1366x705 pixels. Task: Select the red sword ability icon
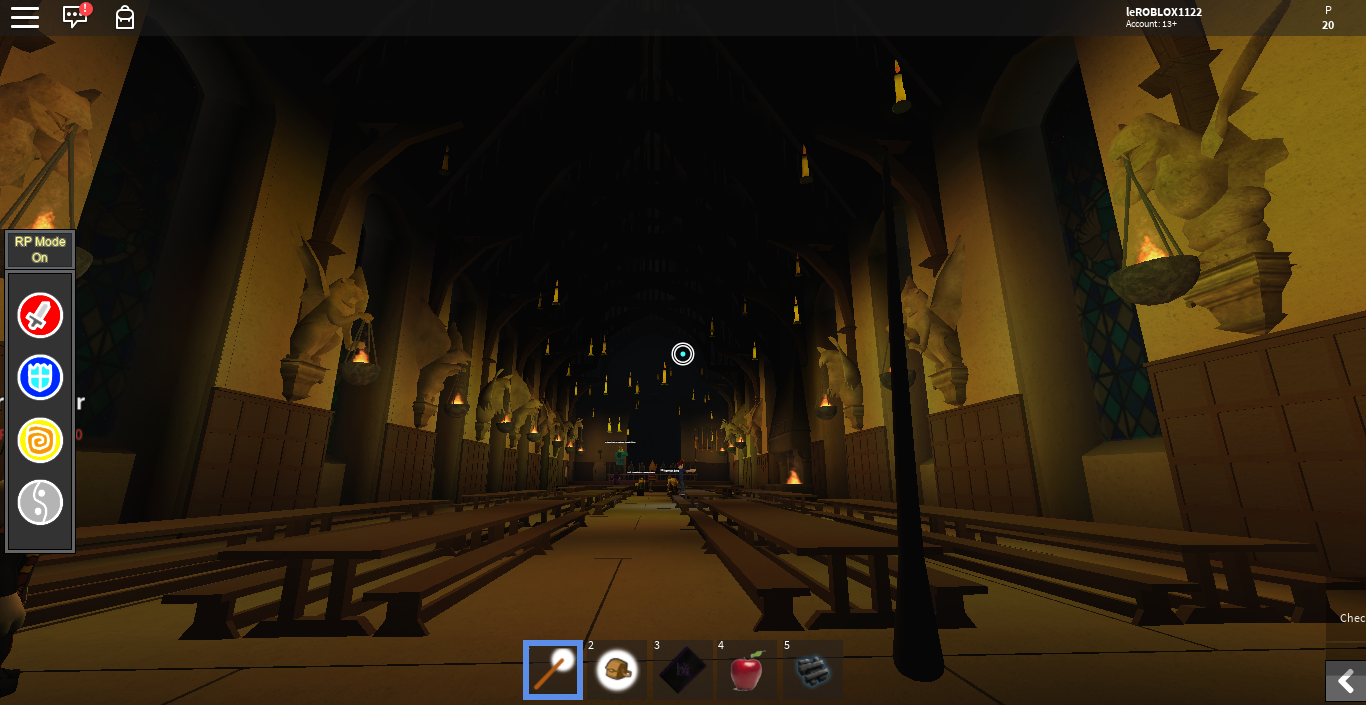click(40, 316)
